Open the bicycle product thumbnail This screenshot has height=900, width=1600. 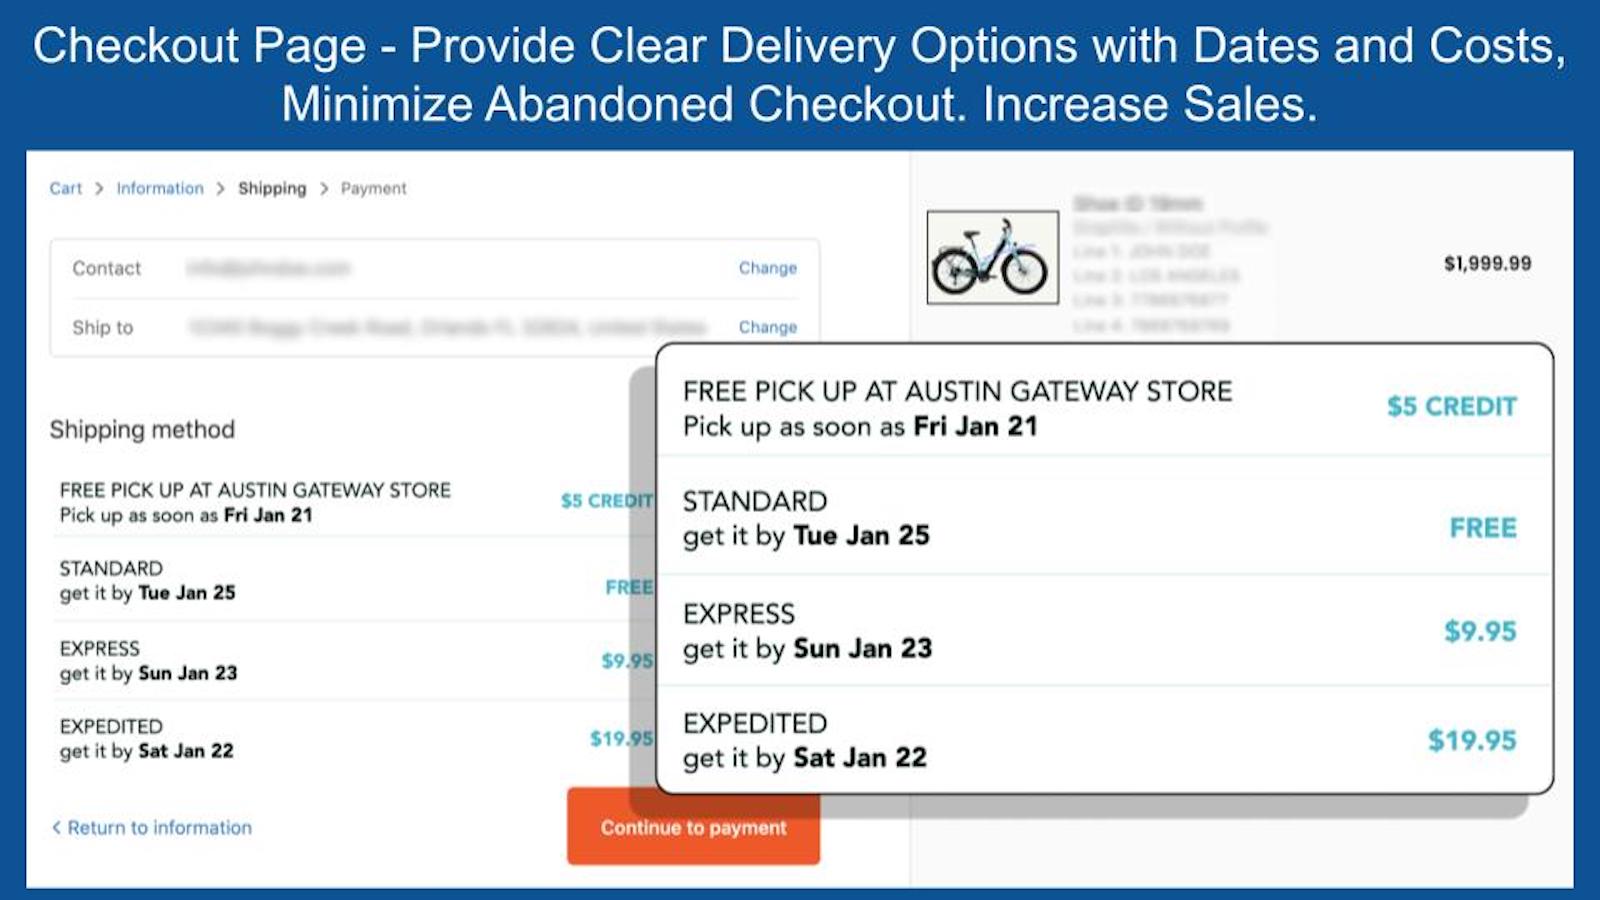[x=992, y=258]
